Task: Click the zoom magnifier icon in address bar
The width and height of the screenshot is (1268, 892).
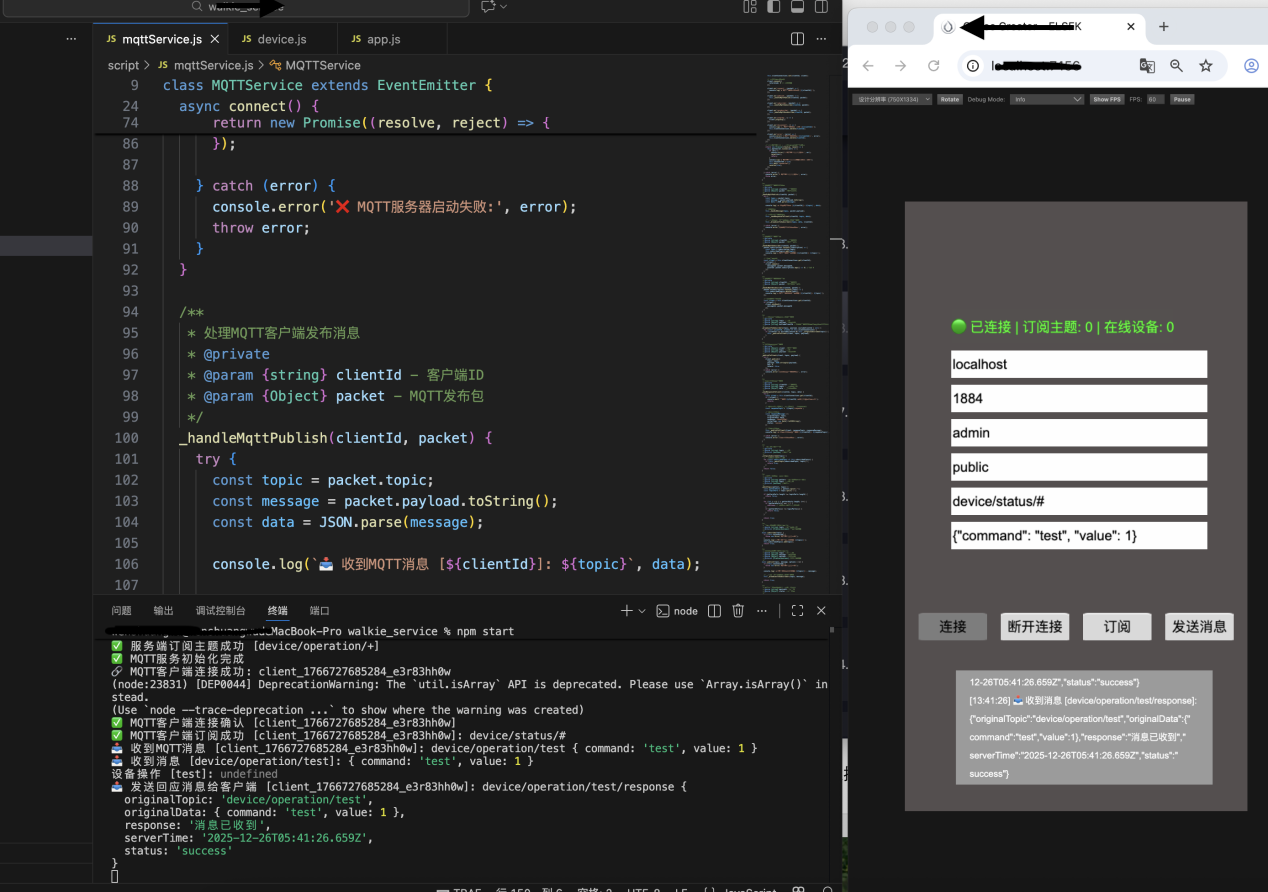Action: tap(1176, 66)
